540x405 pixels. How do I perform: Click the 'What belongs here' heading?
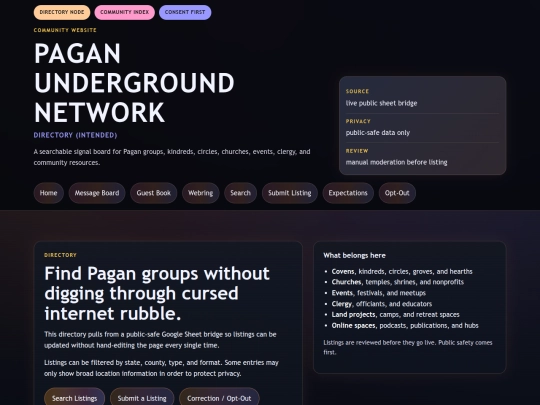354,256
